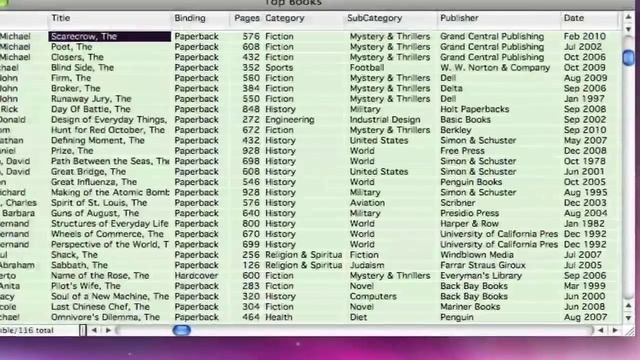Click the 'Judaism' subcategory cell
The width and height of the screenshot is (640, 360).
[x=367, y=265]
